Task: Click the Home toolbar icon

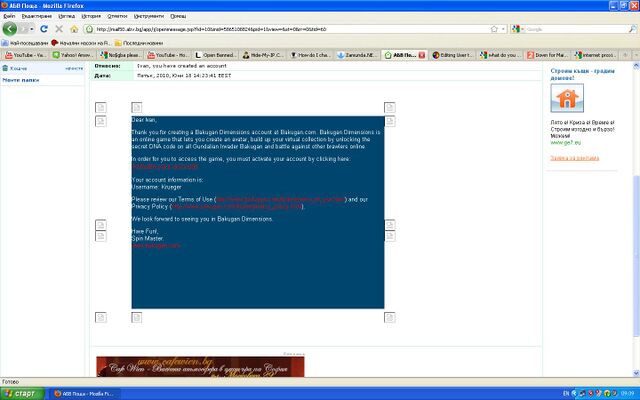Action: click(73, 29)
